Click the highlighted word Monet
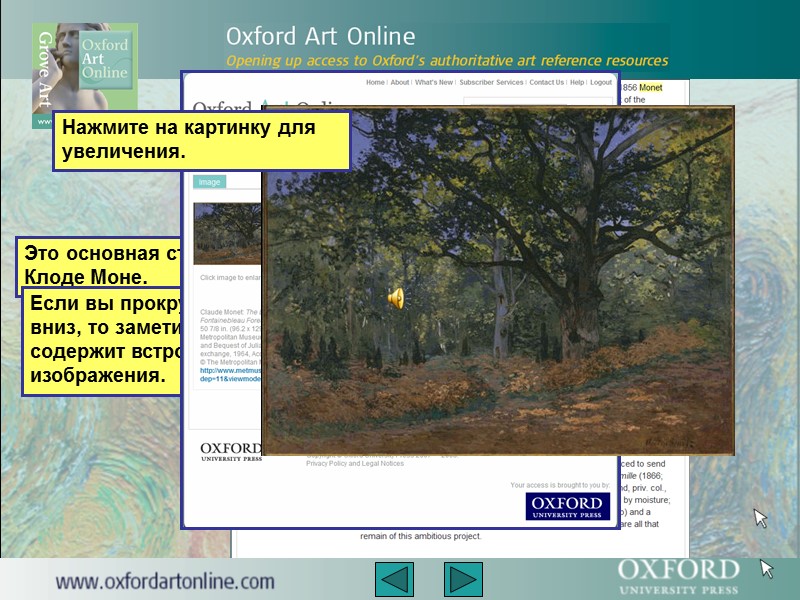800x600 pixels. click(x=651, y=87)
